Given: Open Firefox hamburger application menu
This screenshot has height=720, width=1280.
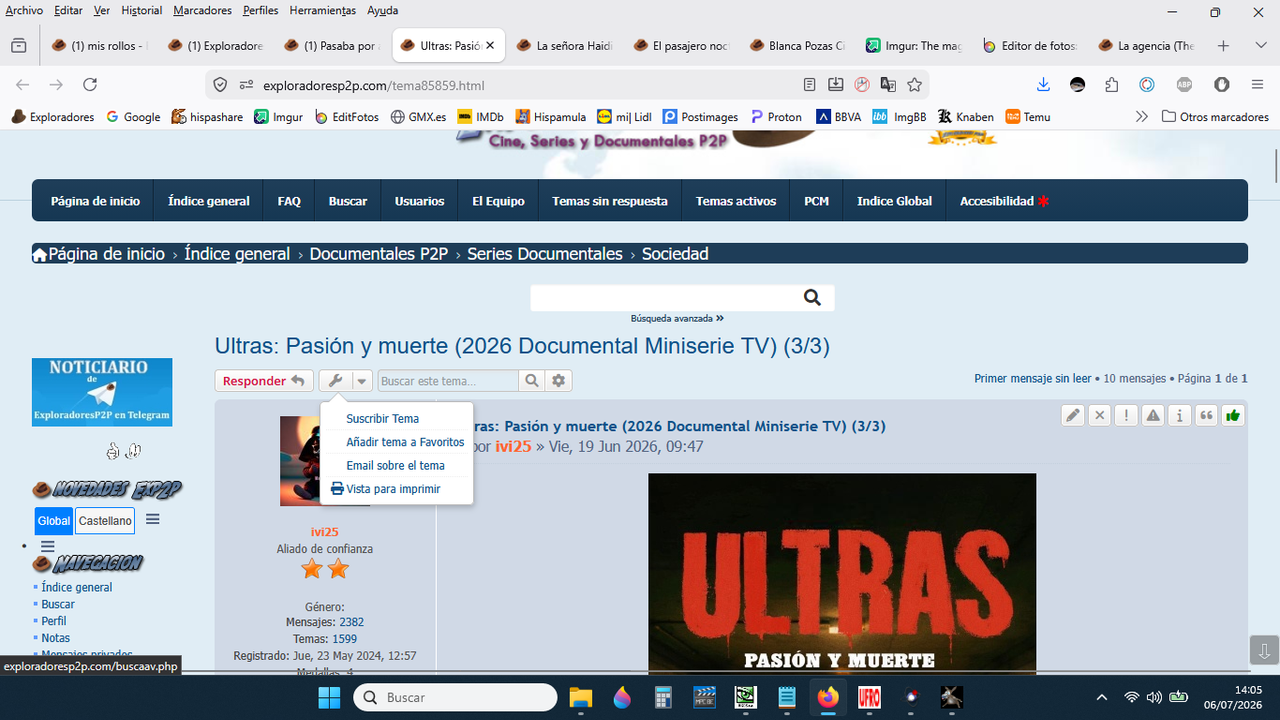Looking at the screenshot, I should coord(1257,85).
